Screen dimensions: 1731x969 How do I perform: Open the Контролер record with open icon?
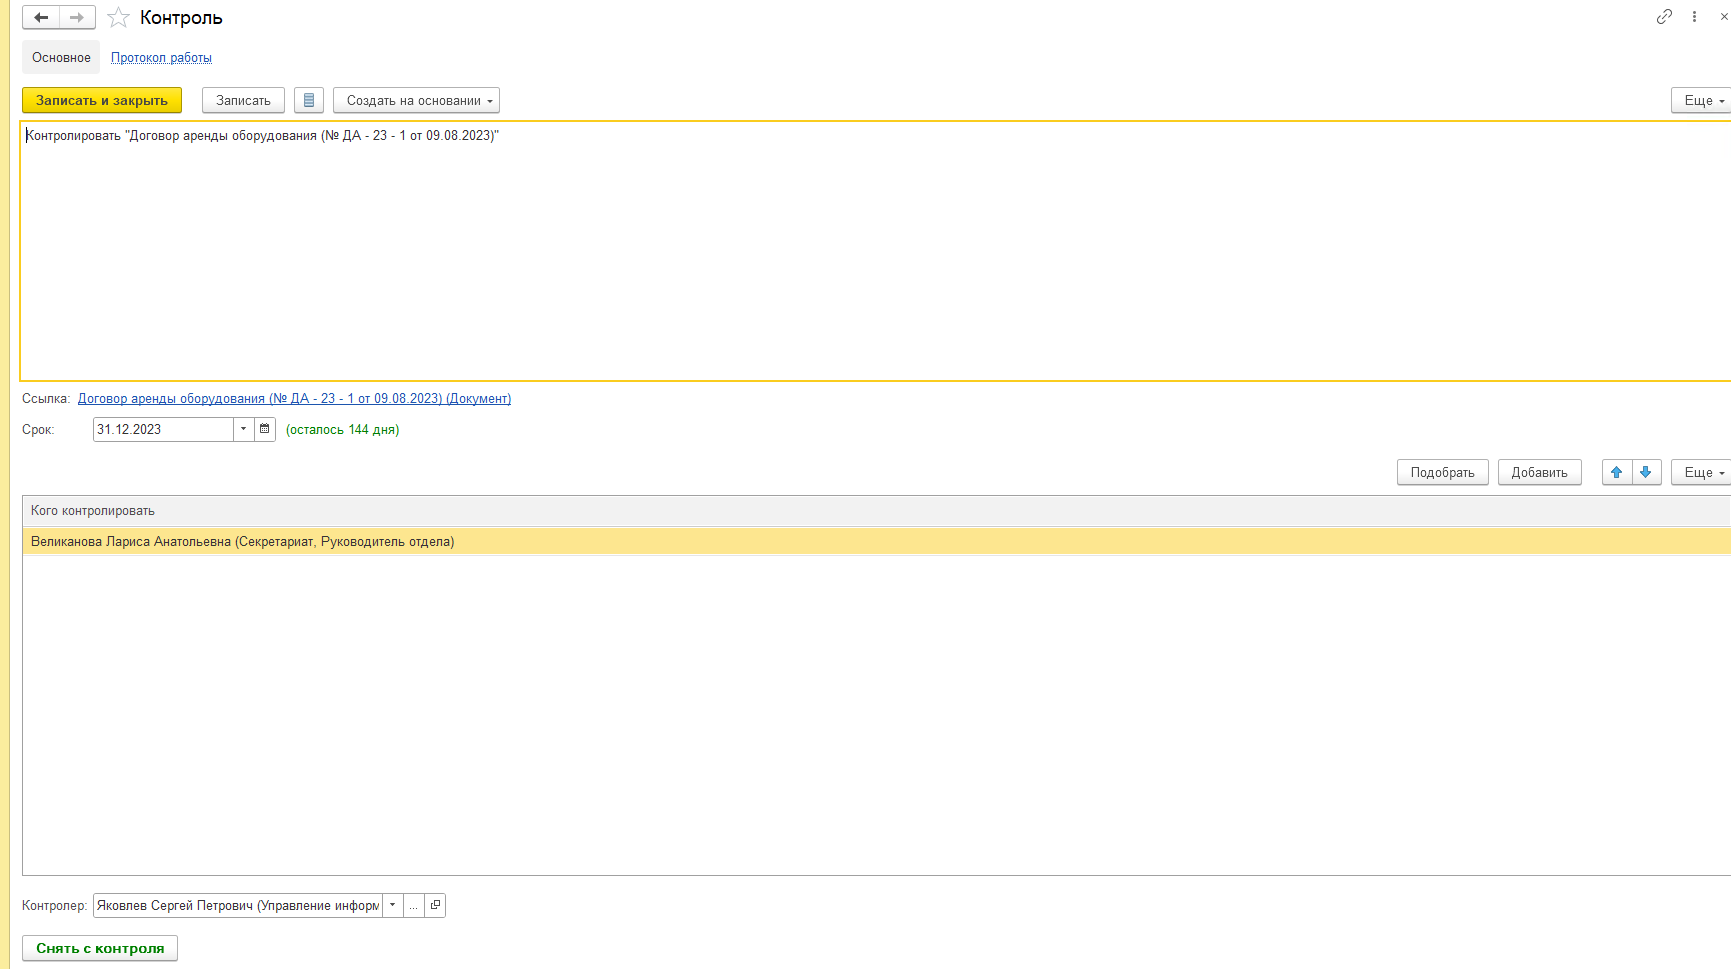435,906
